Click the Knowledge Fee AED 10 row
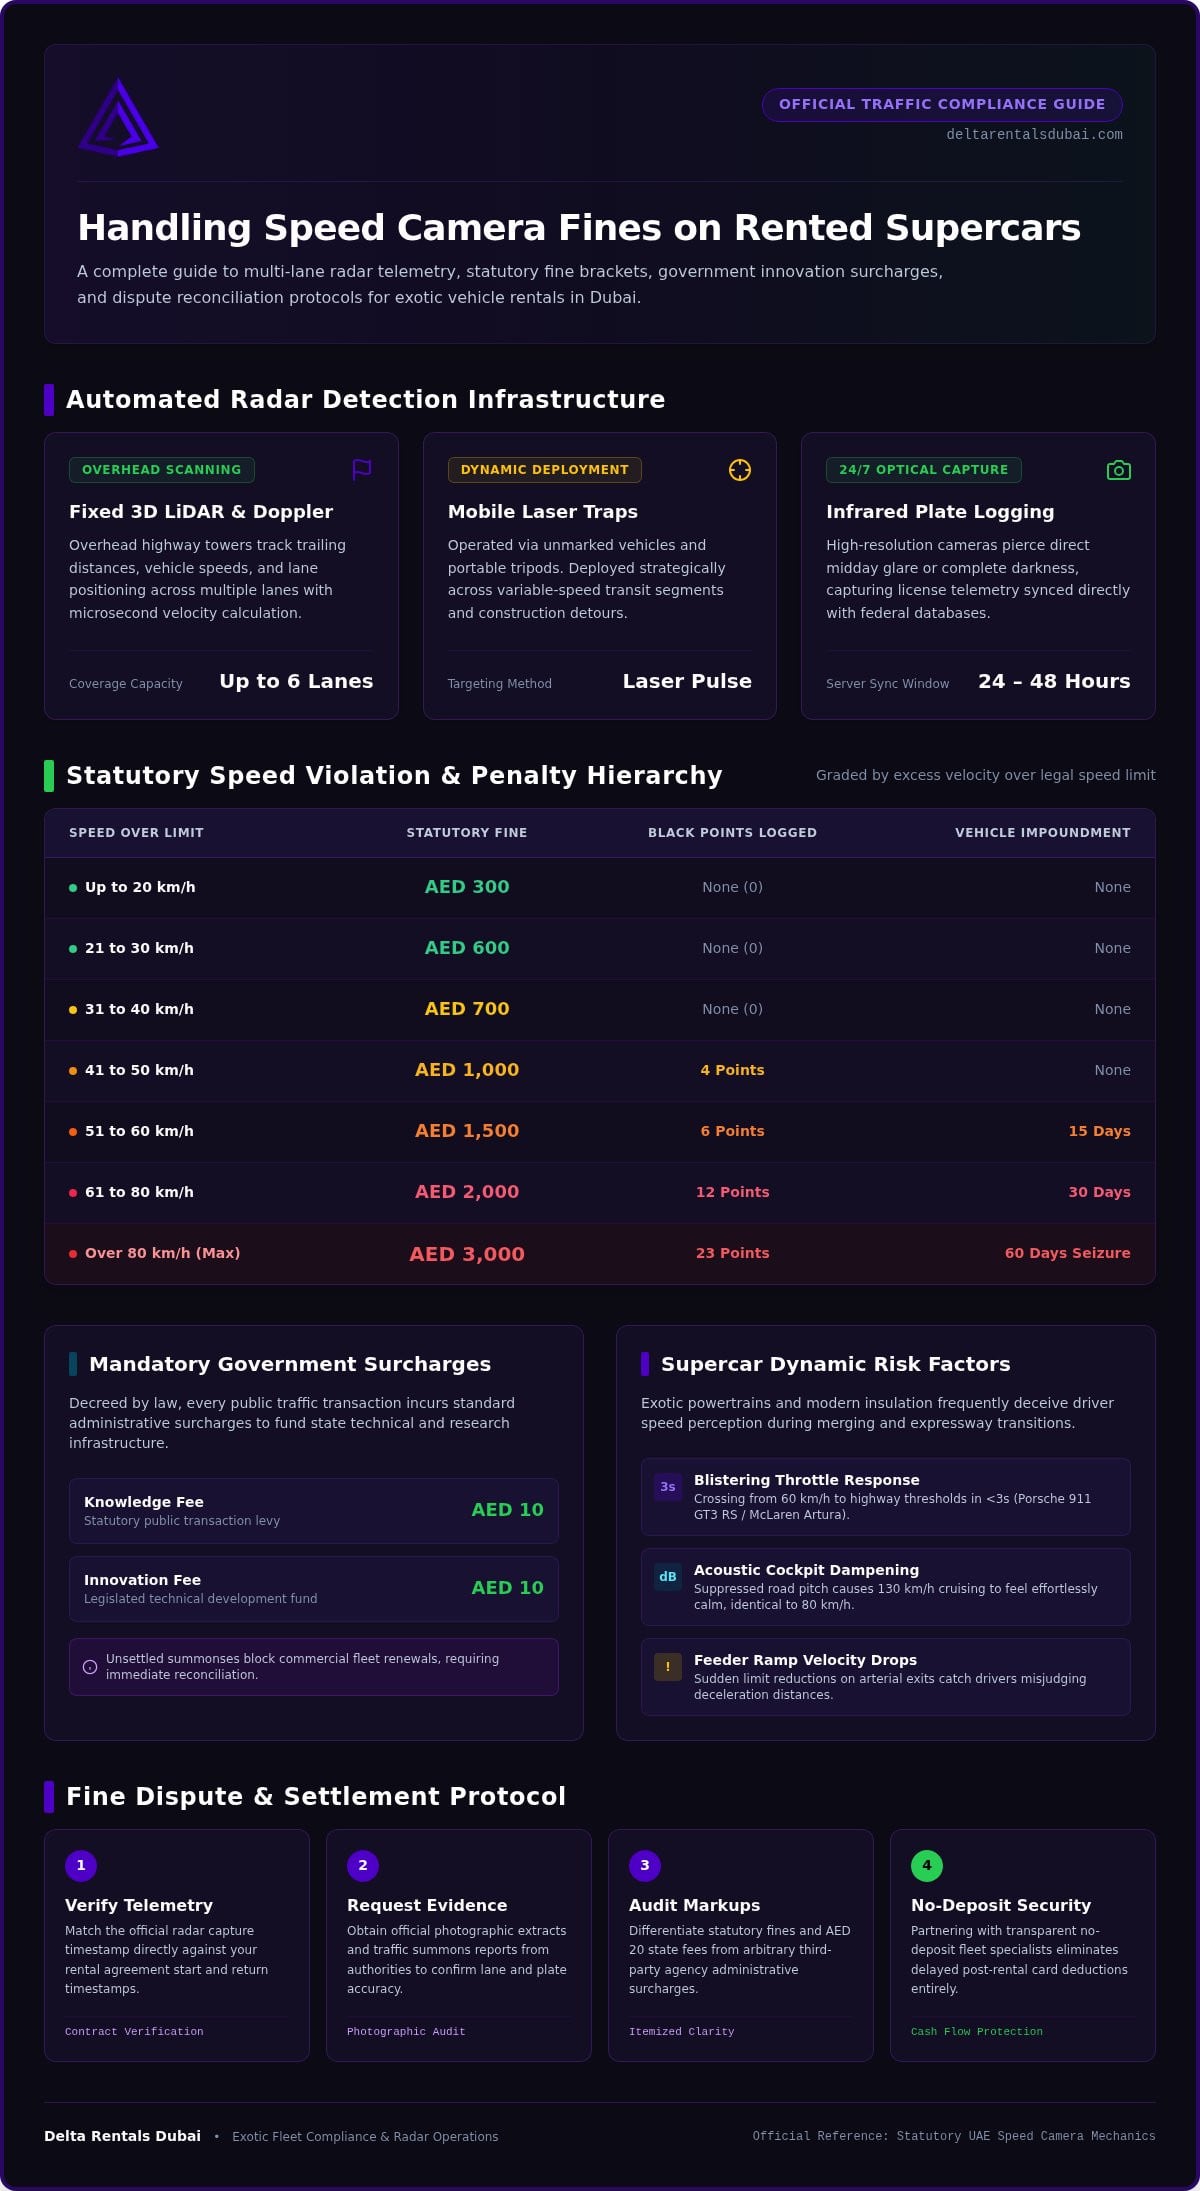Image resolution: width=1200 pixels, height=2191 pixels. tap(314, 1511)
